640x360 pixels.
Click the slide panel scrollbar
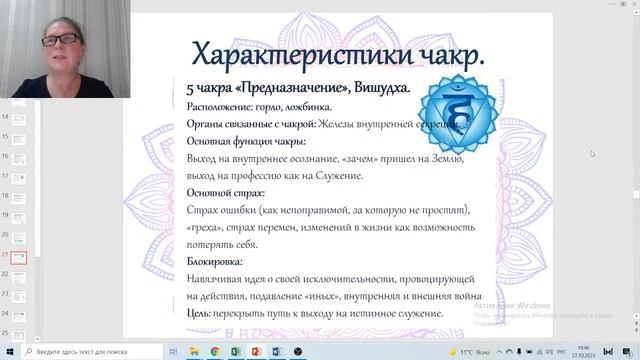pos(37,178)
